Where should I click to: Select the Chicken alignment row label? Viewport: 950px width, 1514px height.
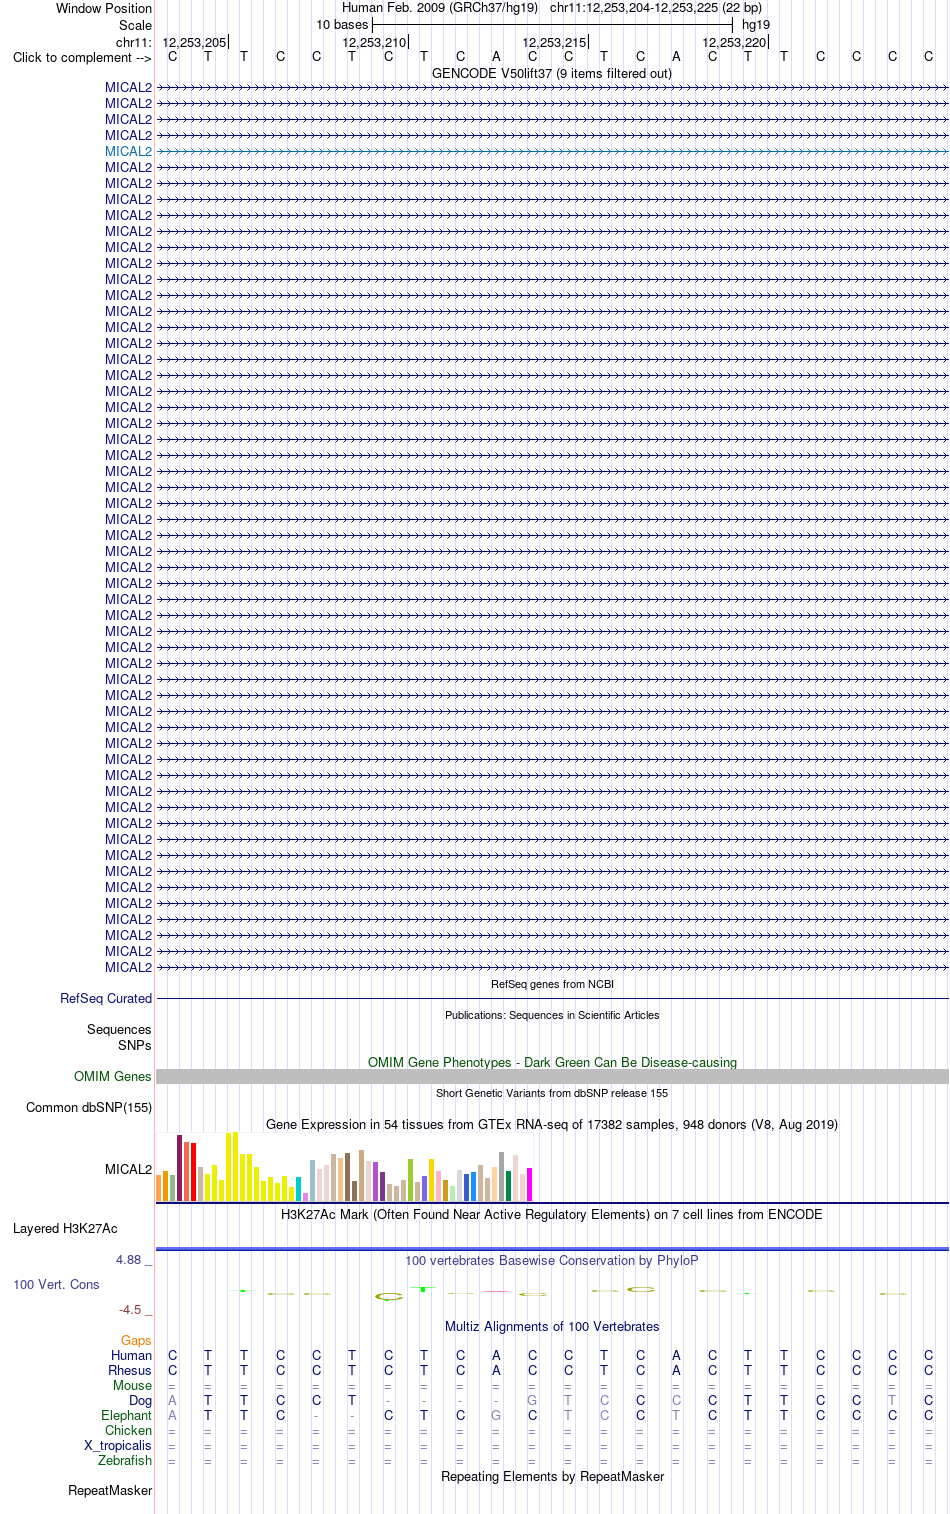[128, 1430]
